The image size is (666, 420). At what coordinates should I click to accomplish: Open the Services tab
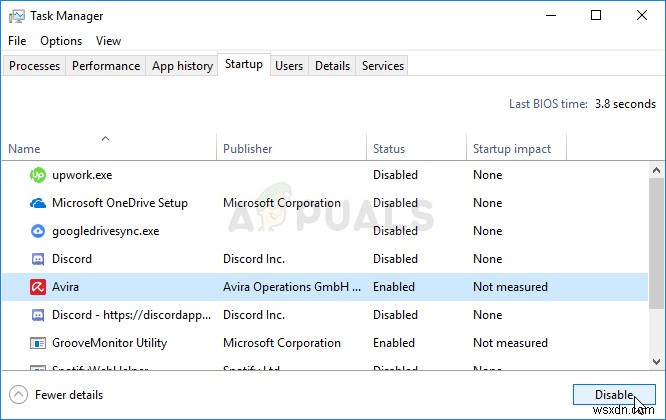pyautogui.click(x=383, y=66)
